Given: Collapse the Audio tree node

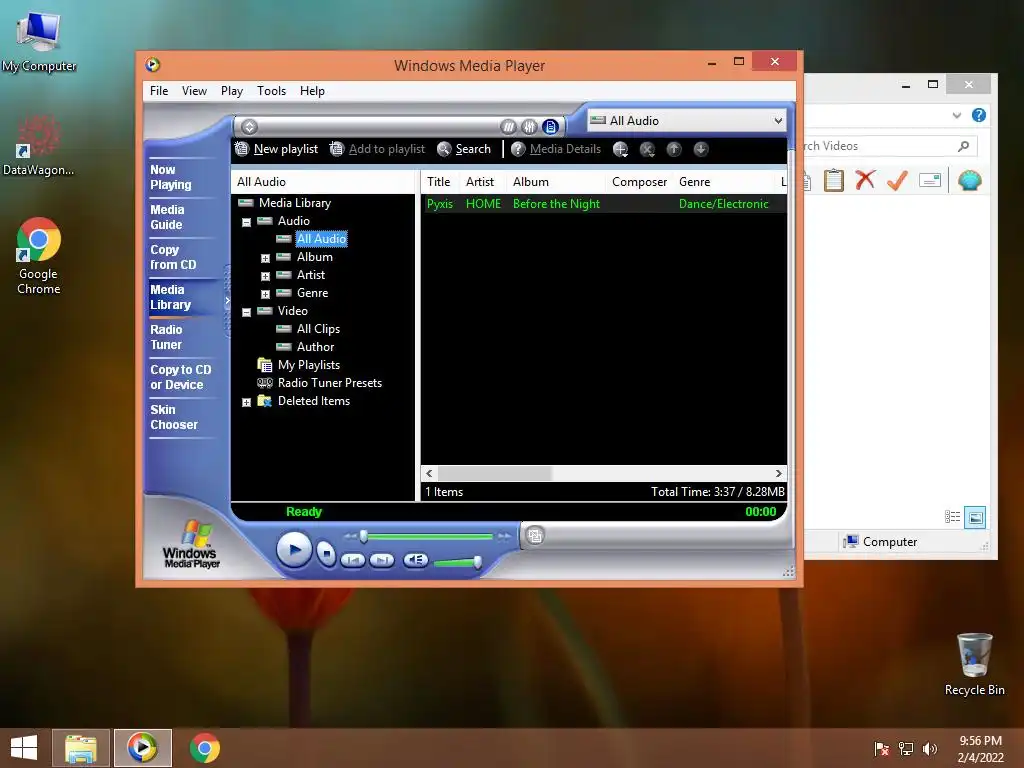Looking at the screenshot, I should coord(246,222).
